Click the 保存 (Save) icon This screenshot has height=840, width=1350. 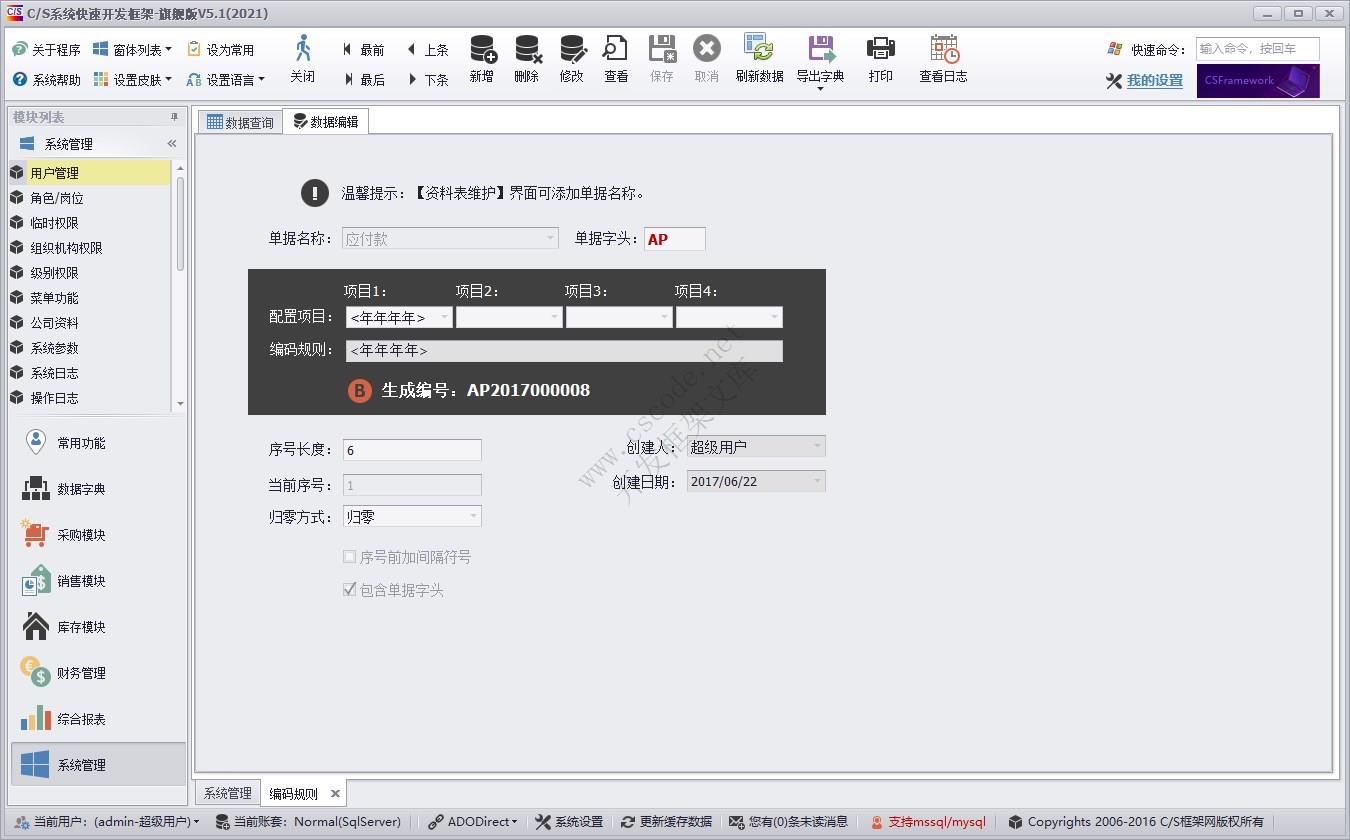(x=661, y=60)
